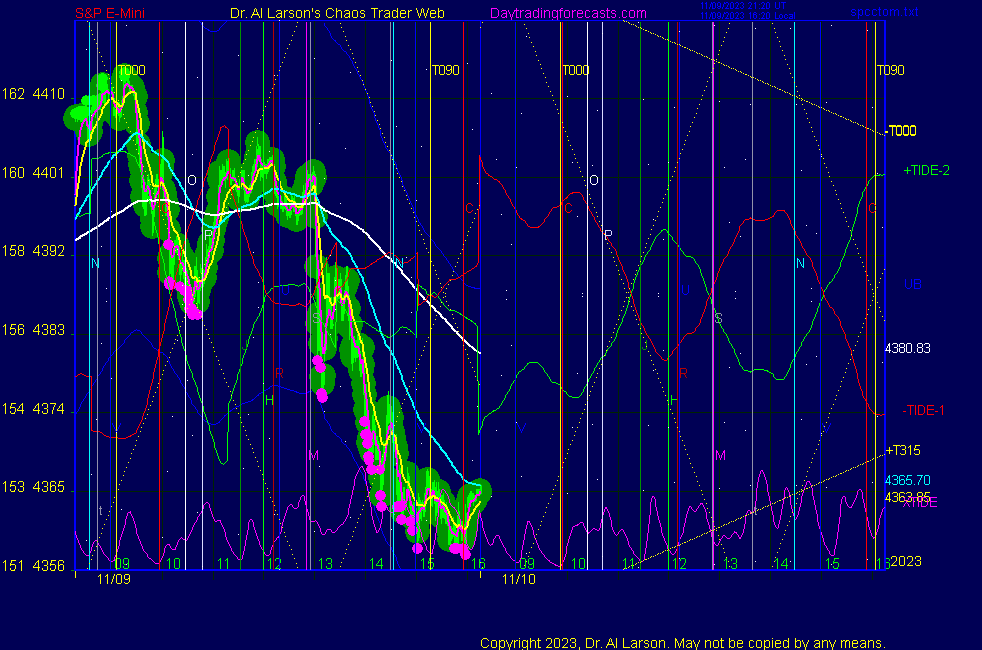
Task: Click the 4410 price level on y-axis
Action: pos(49,94)
